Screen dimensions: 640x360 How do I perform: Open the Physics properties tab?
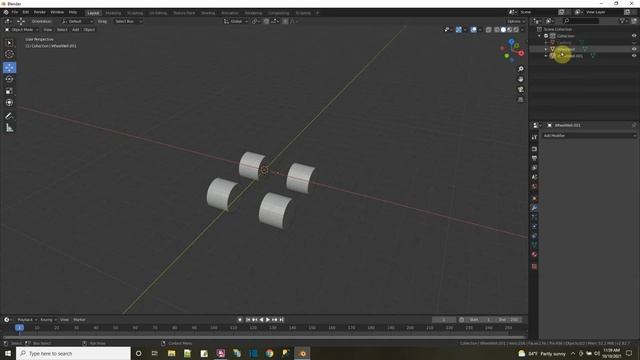(x=534, y=227)
